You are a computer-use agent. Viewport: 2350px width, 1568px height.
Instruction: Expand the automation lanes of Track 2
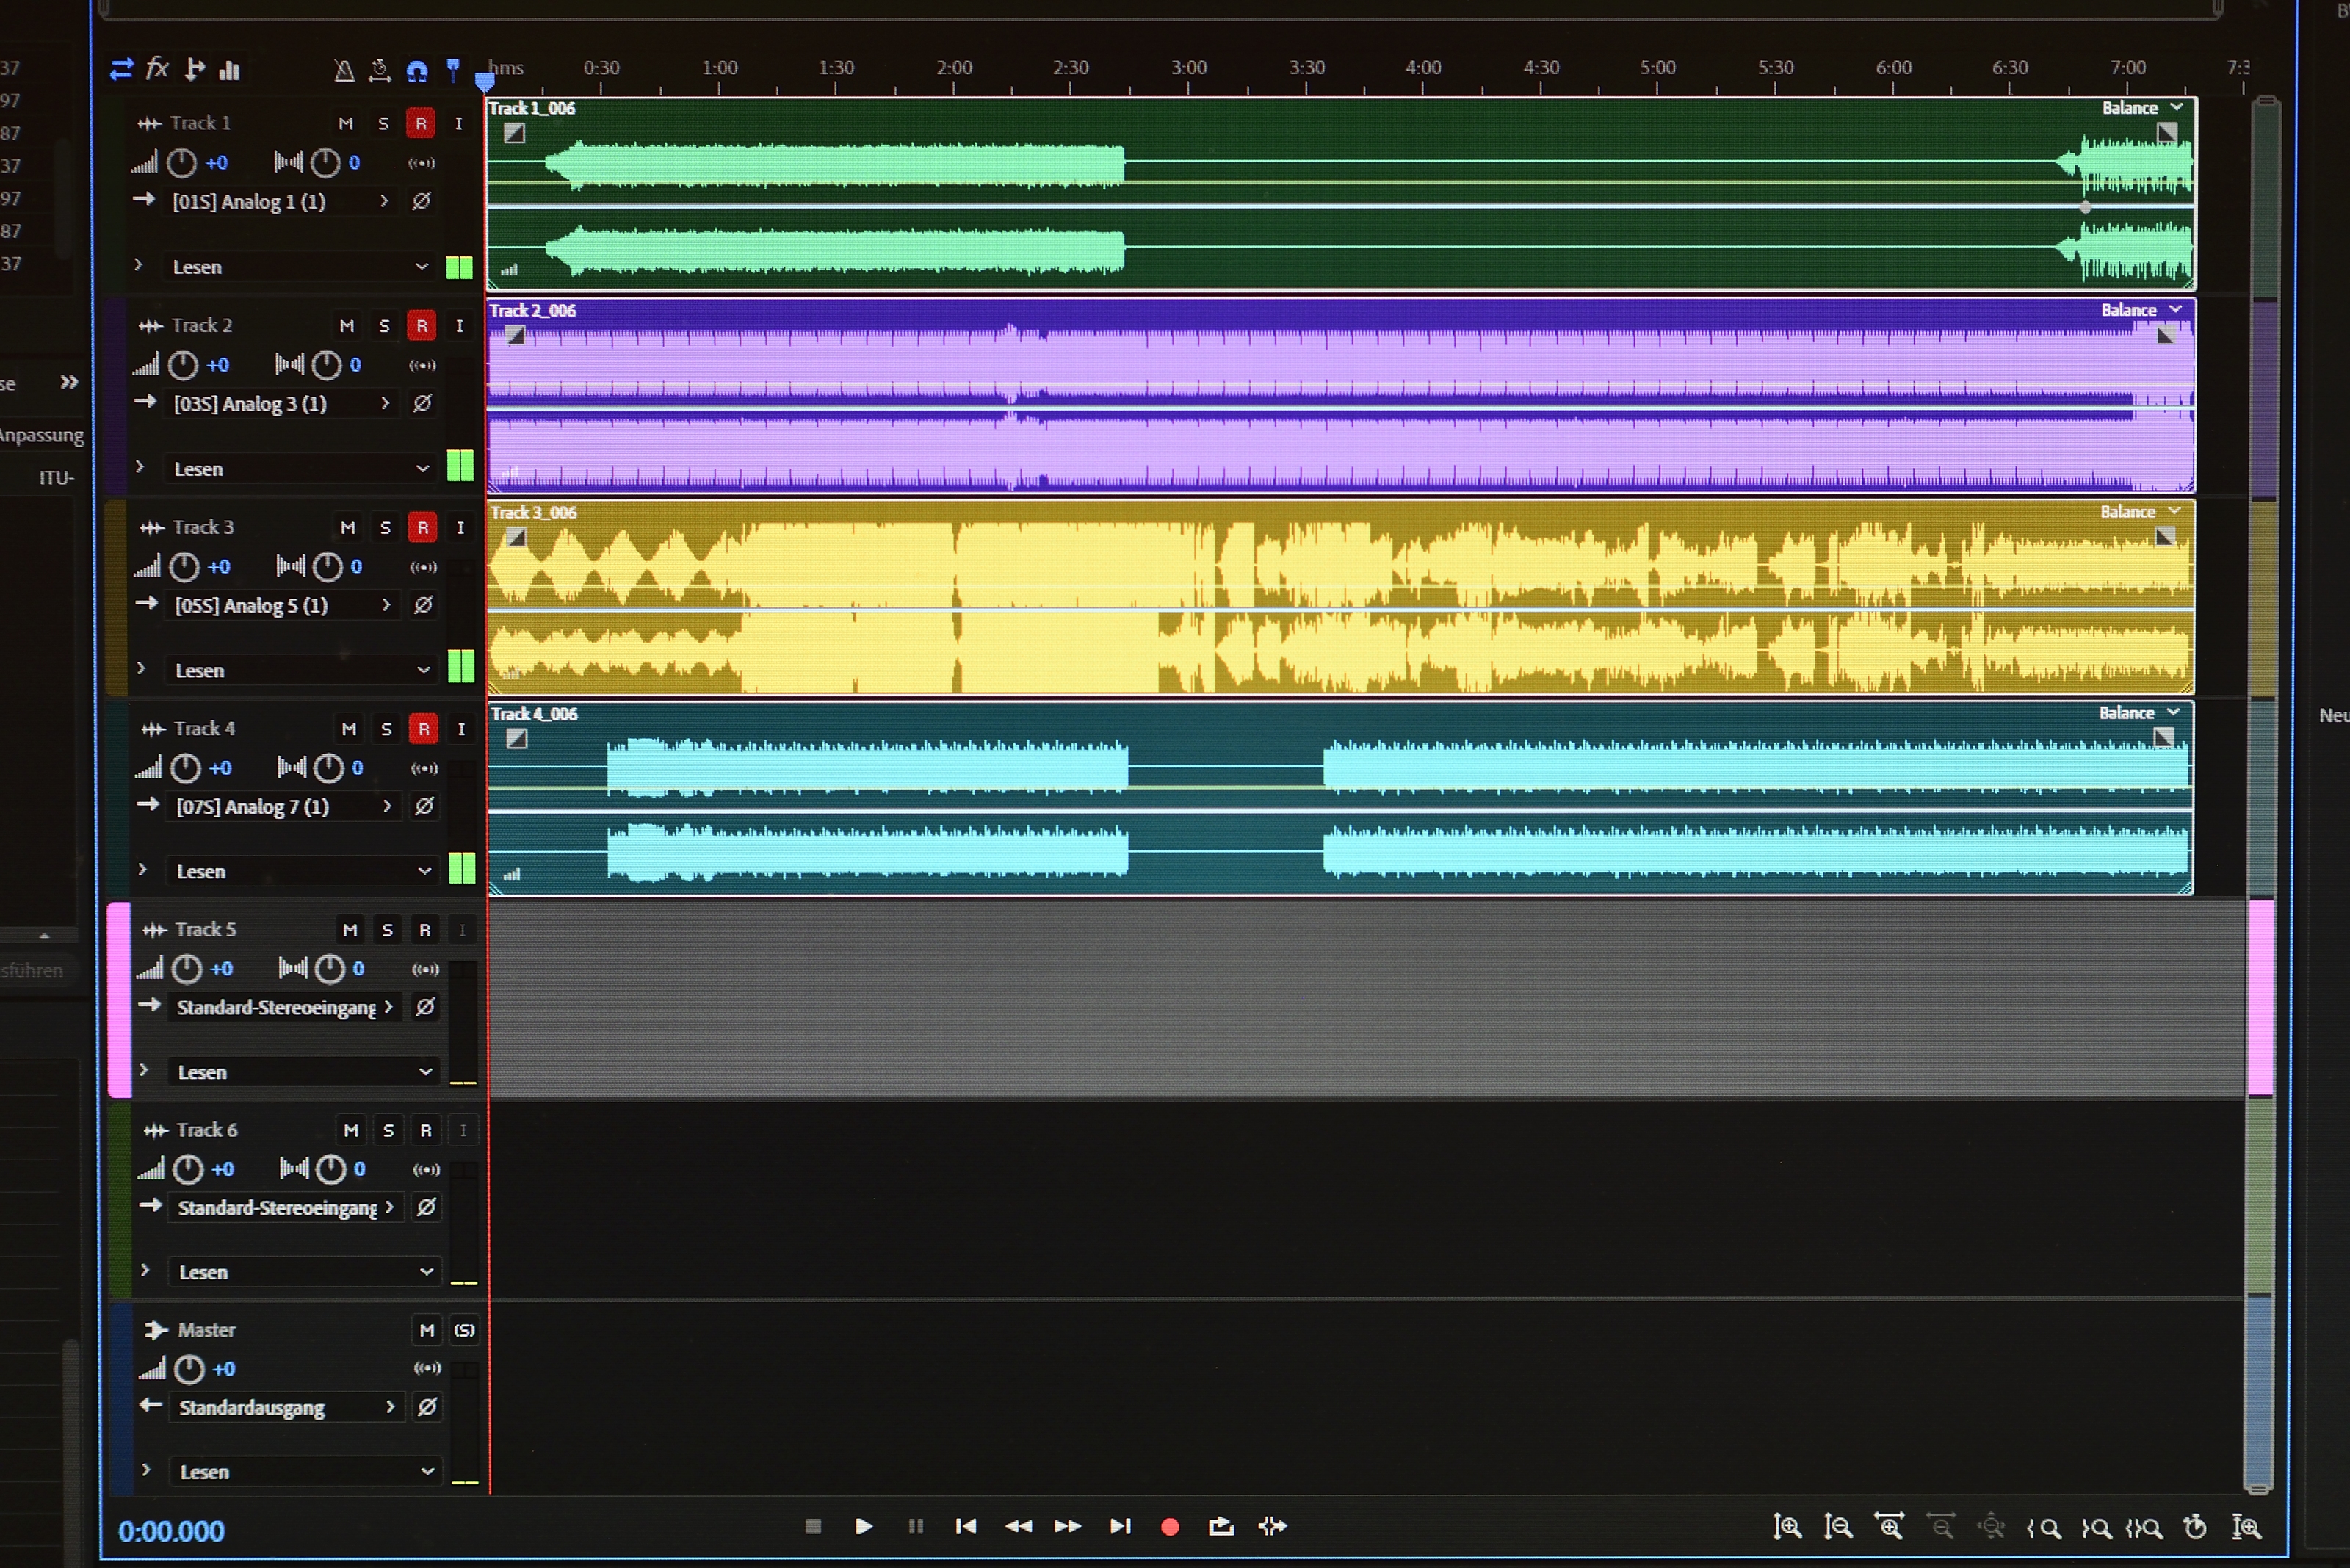tap(140, 467)
